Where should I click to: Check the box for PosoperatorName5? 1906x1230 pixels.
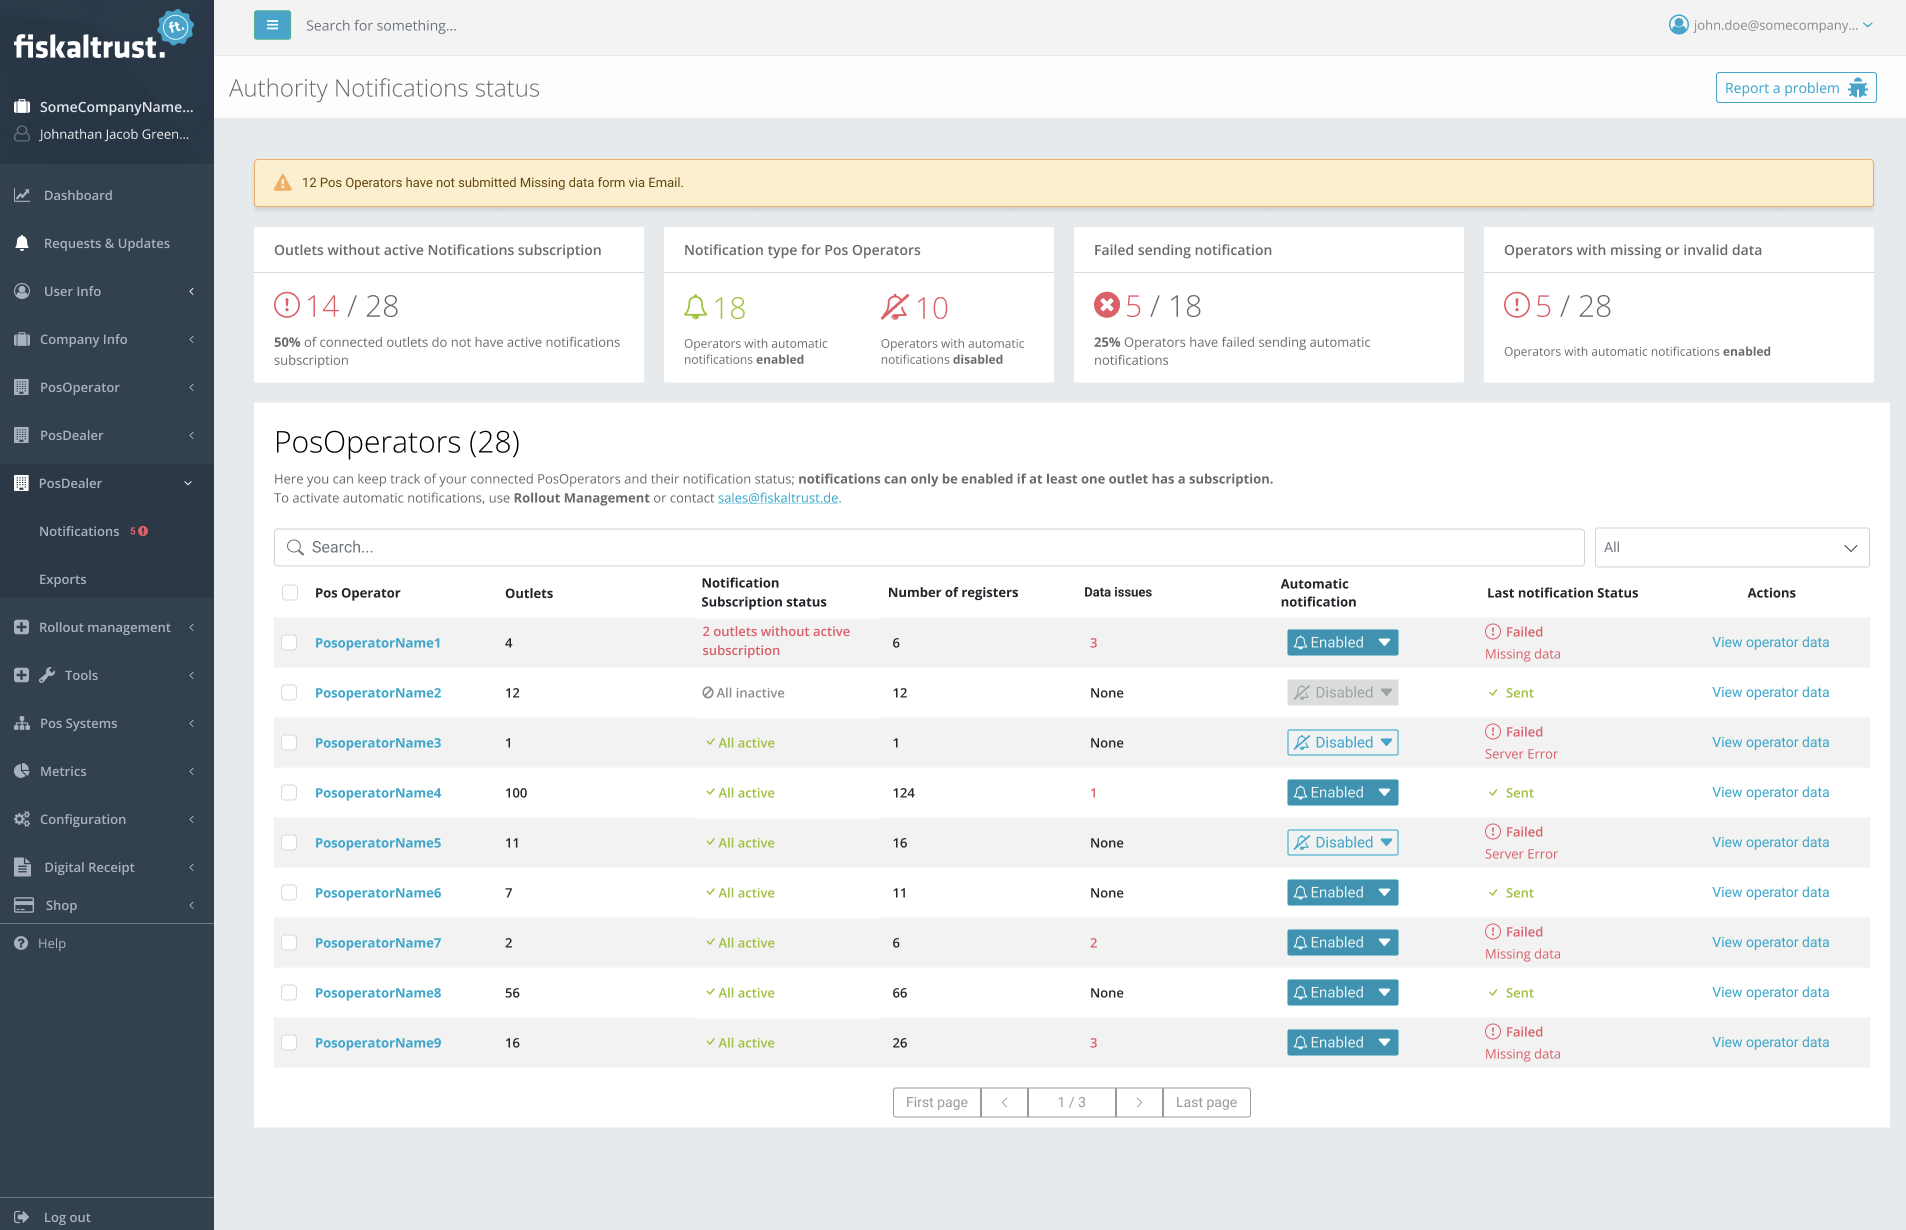(289, 842)
